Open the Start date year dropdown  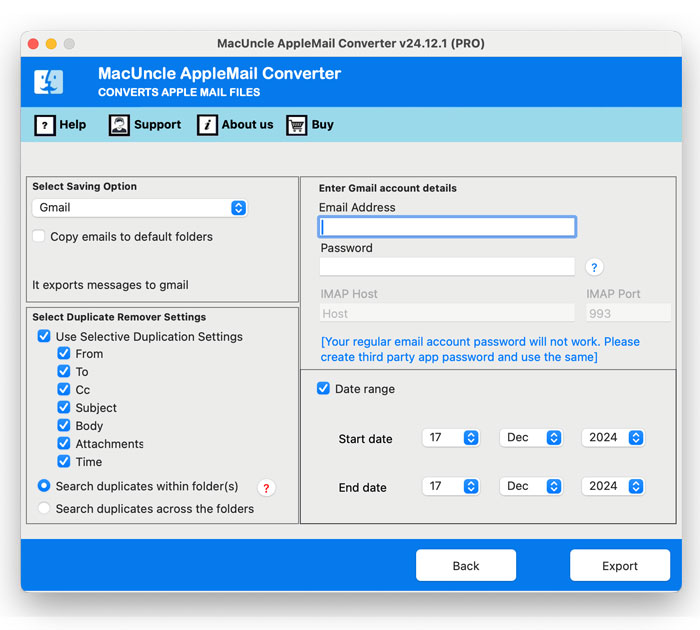[x=612, y=438]
